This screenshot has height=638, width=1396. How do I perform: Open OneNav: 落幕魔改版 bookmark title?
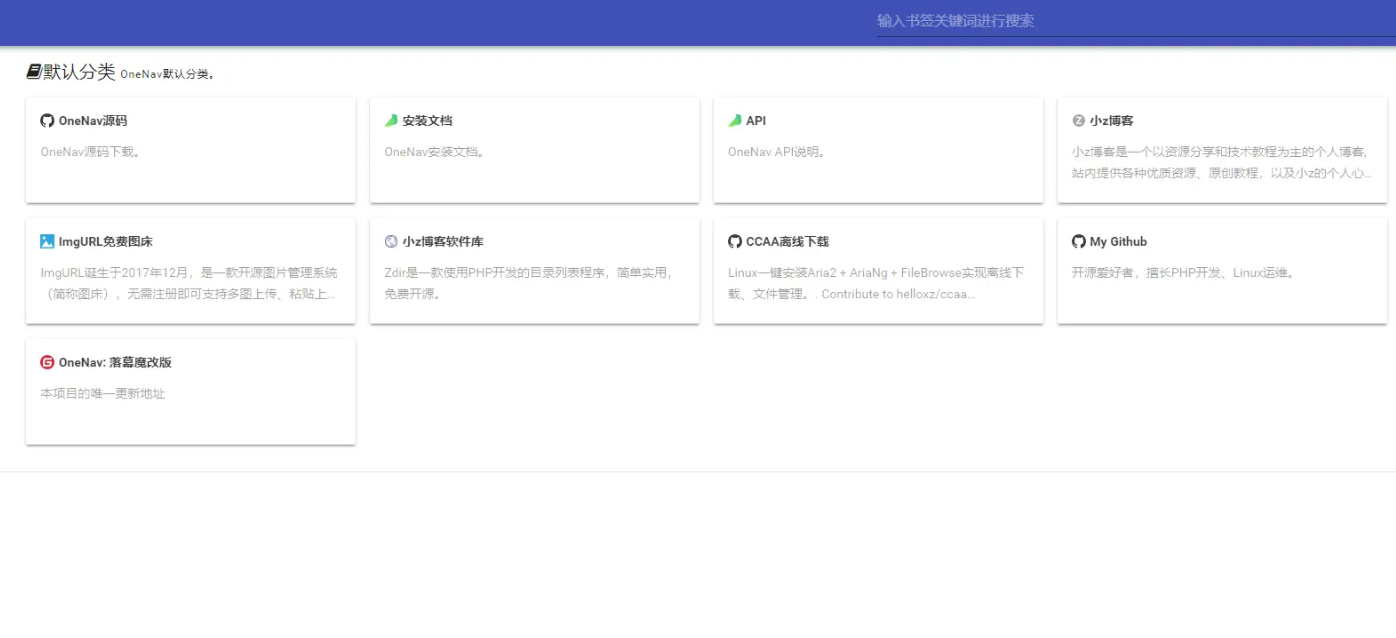115,362
